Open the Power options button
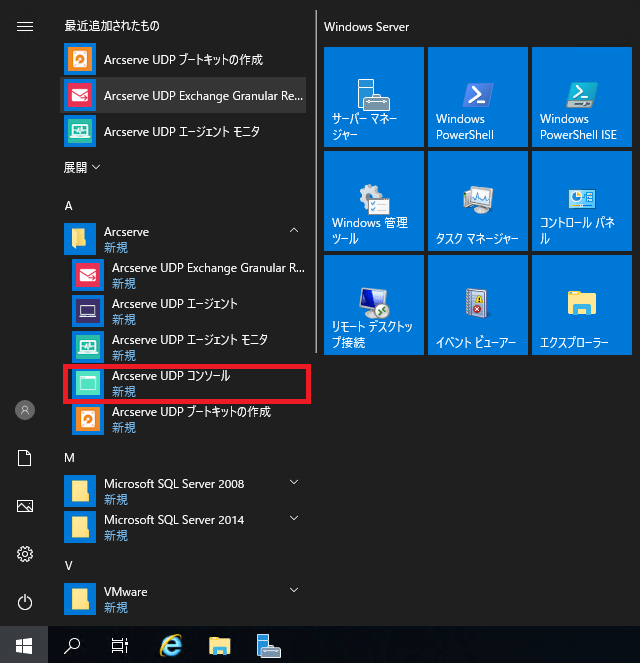 click(25, 602)
